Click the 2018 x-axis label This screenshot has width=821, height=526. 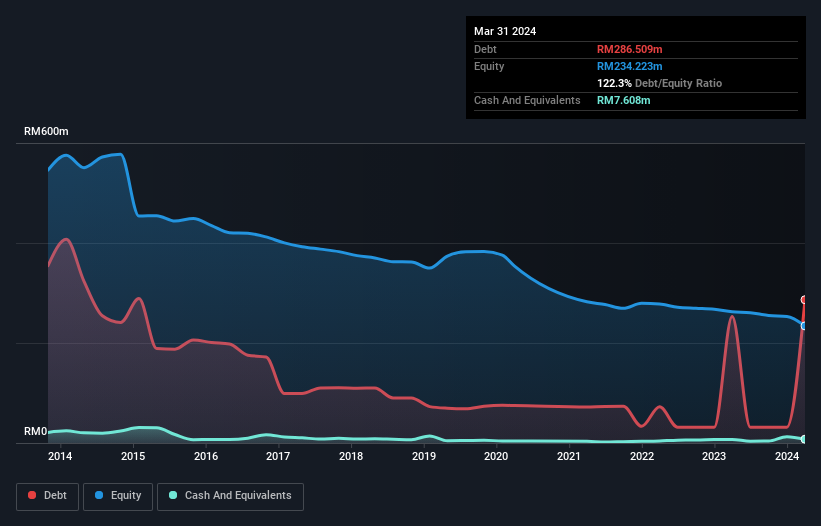[351, 456]
